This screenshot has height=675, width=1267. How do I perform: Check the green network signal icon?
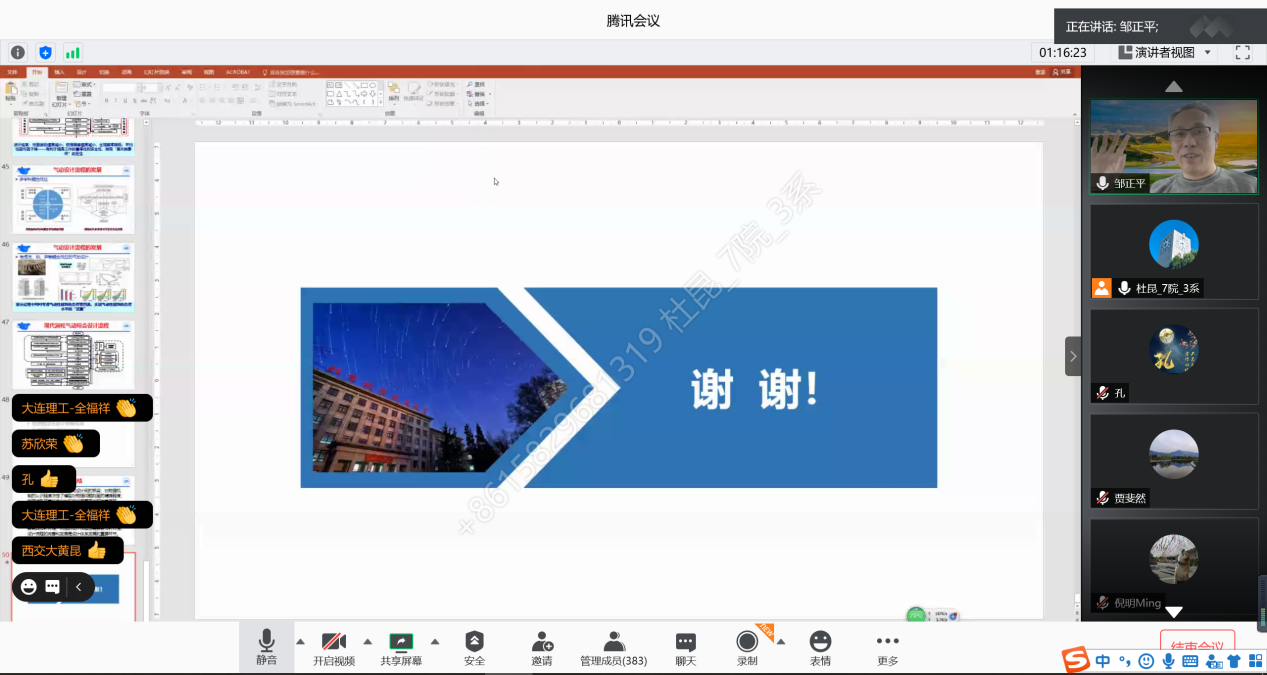pyautogui.click(x=72, y=52)
